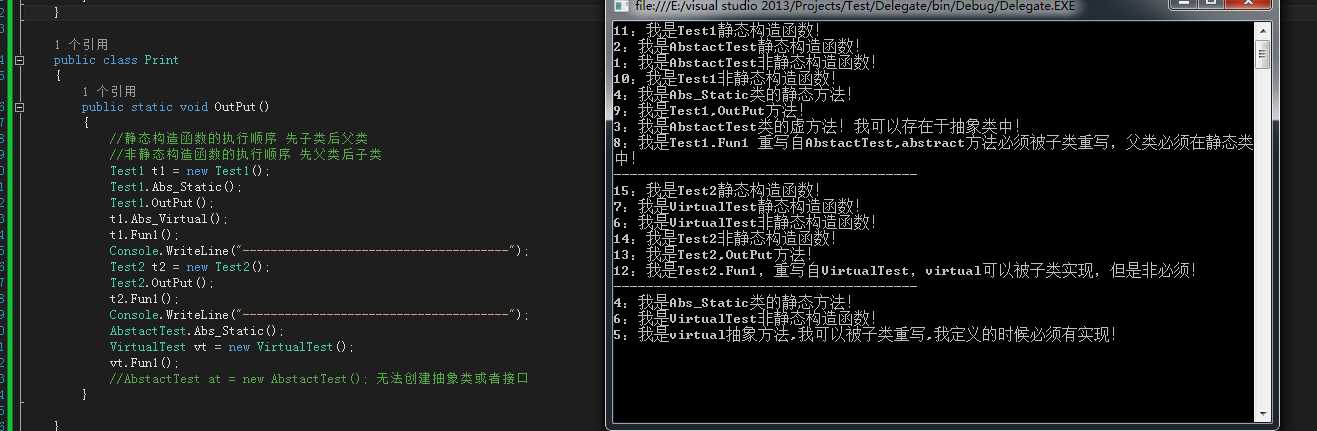This screenshot has width=1317, height=431.
Task: Click the line "vt.Fun1();"
Action: coord(145,363)
